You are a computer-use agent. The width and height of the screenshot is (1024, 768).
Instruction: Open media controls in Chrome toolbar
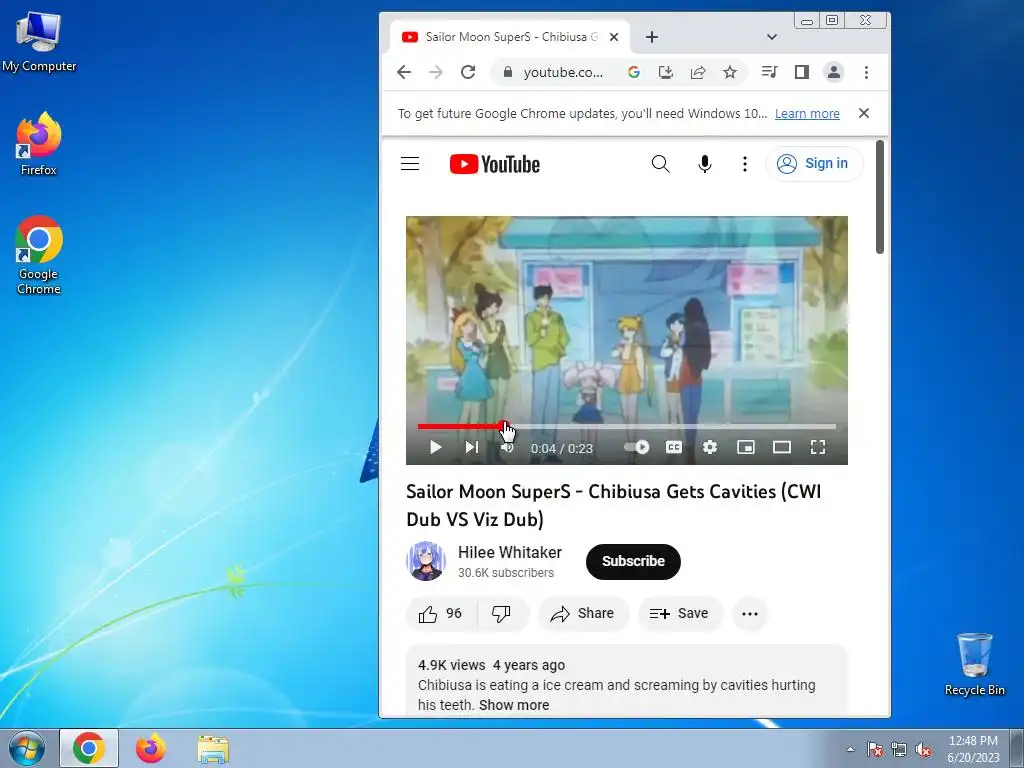coord(769,72)
